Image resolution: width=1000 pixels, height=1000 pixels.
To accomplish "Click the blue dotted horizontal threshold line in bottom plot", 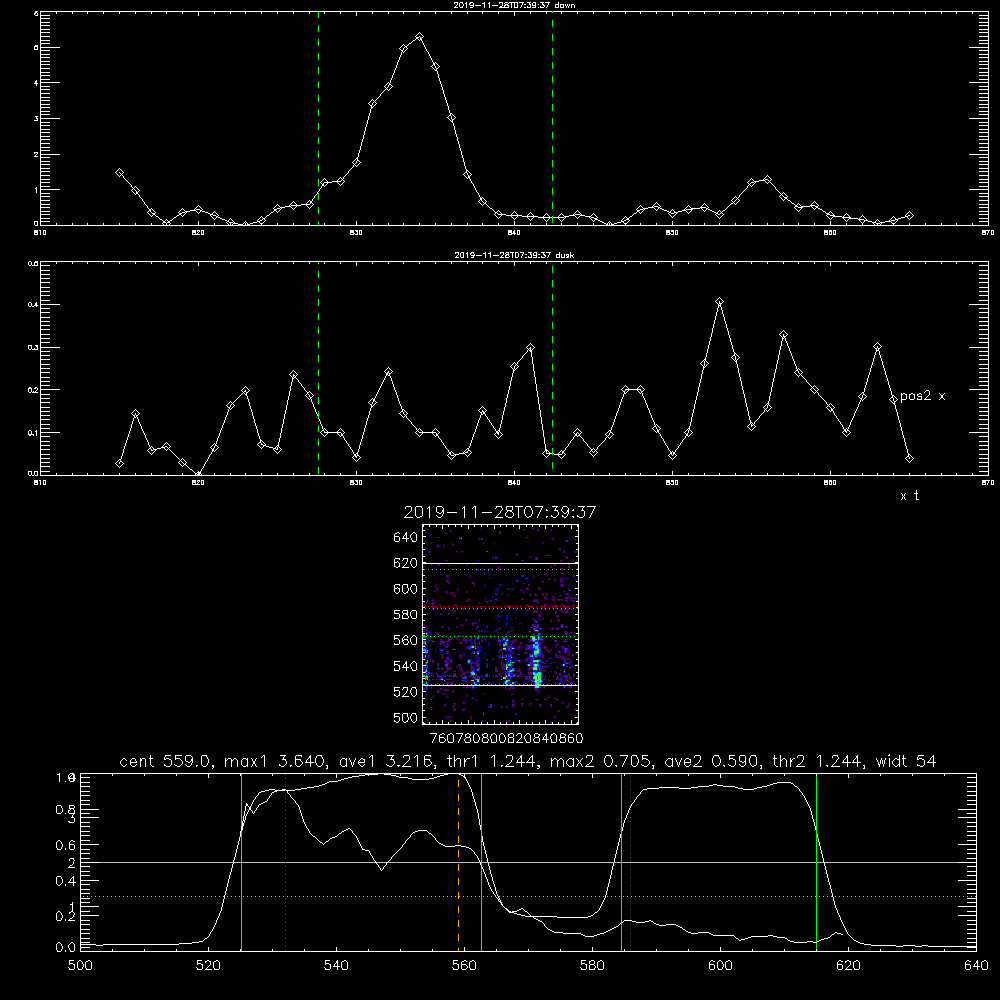I will pyautogui.click(x=528, y=897).
